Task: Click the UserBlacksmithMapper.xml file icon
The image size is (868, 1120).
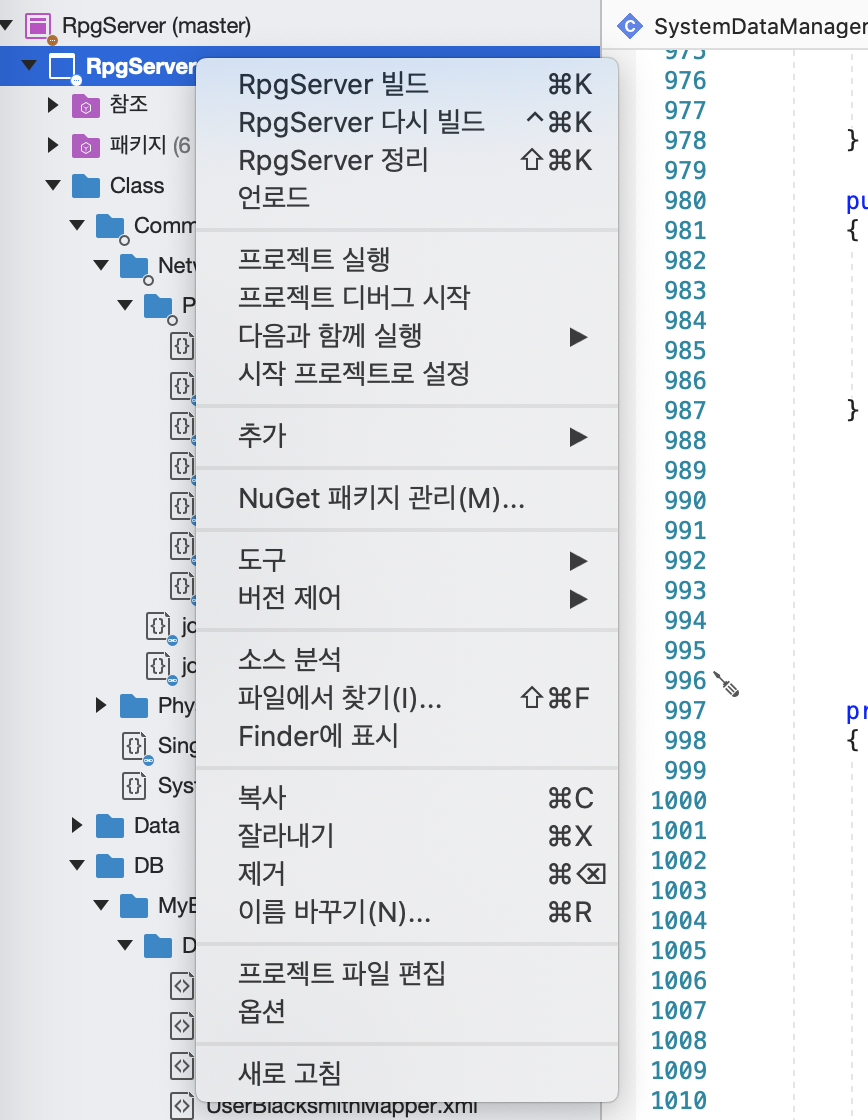Action: 182,1106
